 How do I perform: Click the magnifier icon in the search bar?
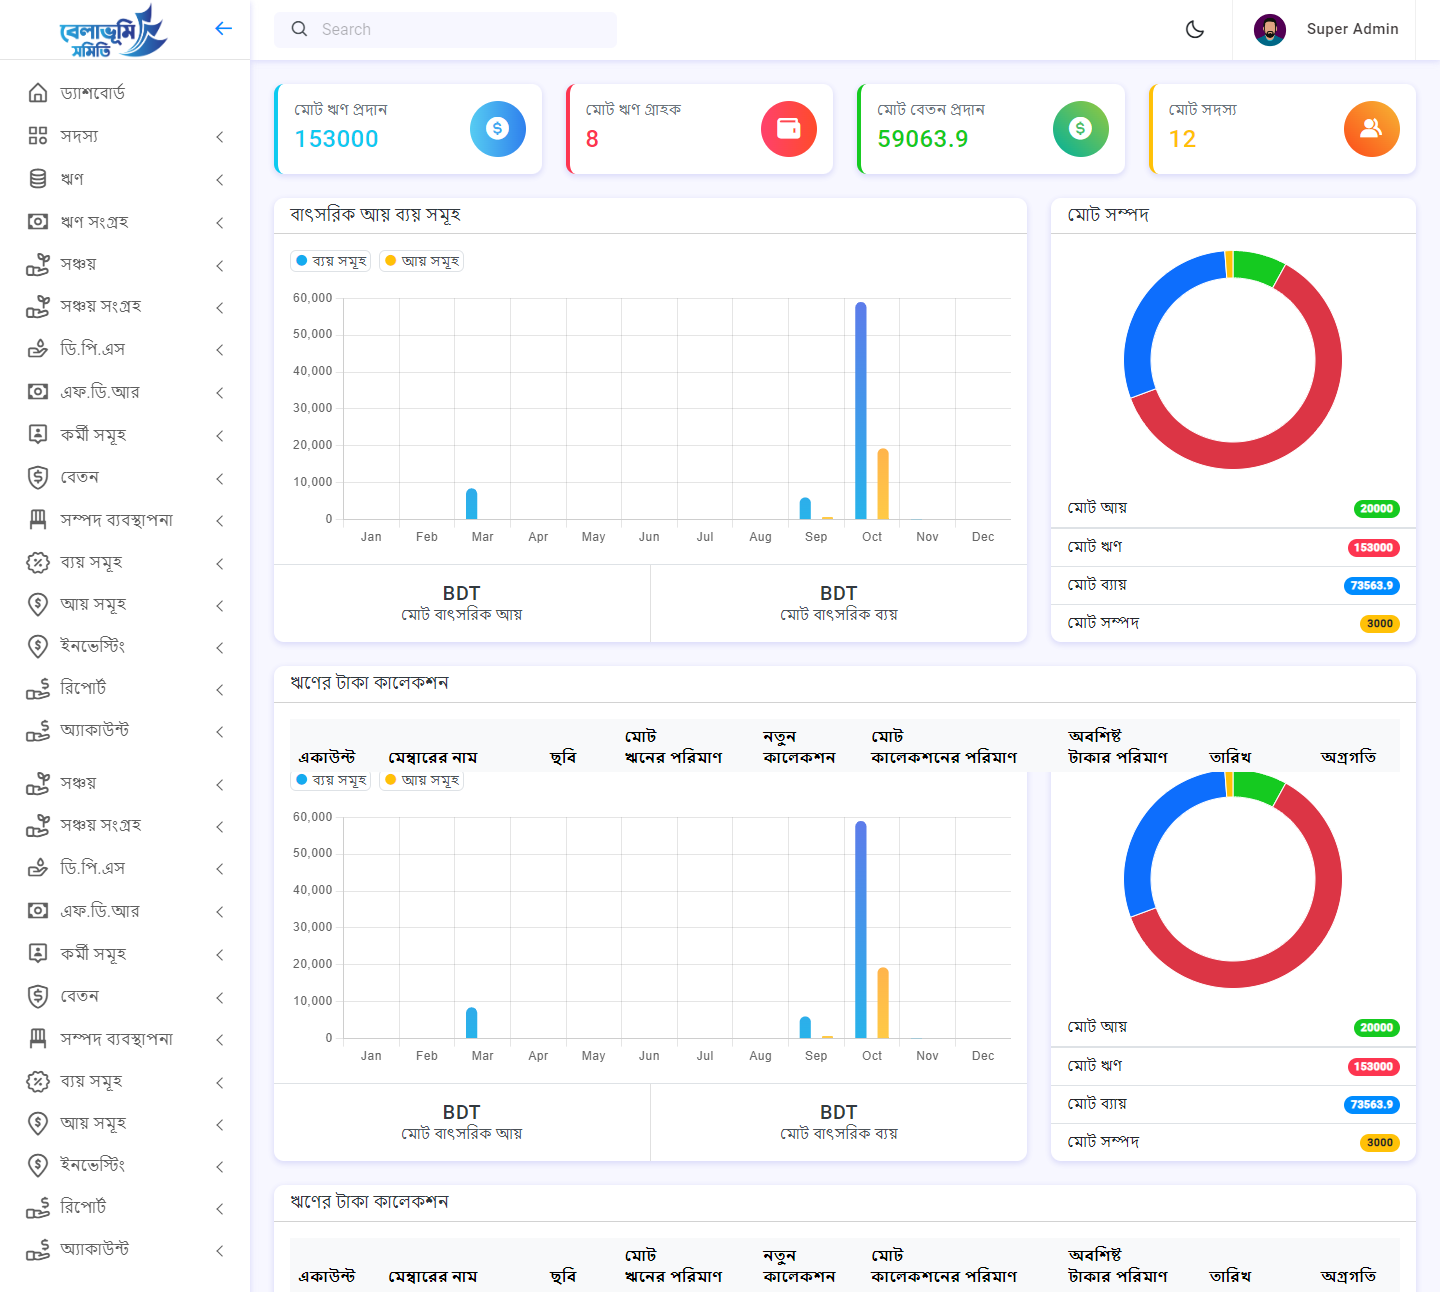[299, 29]
